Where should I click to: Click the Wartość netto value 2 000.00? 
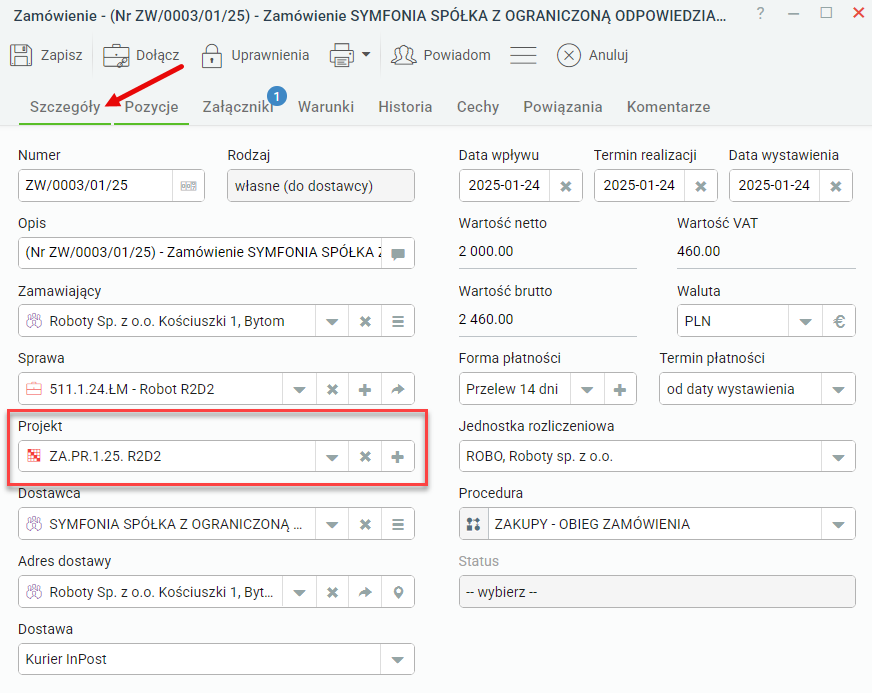[486, 251]
